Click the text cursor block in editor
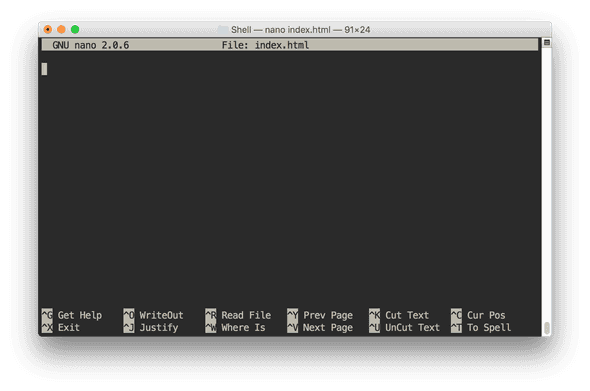 tap(44, 69)
